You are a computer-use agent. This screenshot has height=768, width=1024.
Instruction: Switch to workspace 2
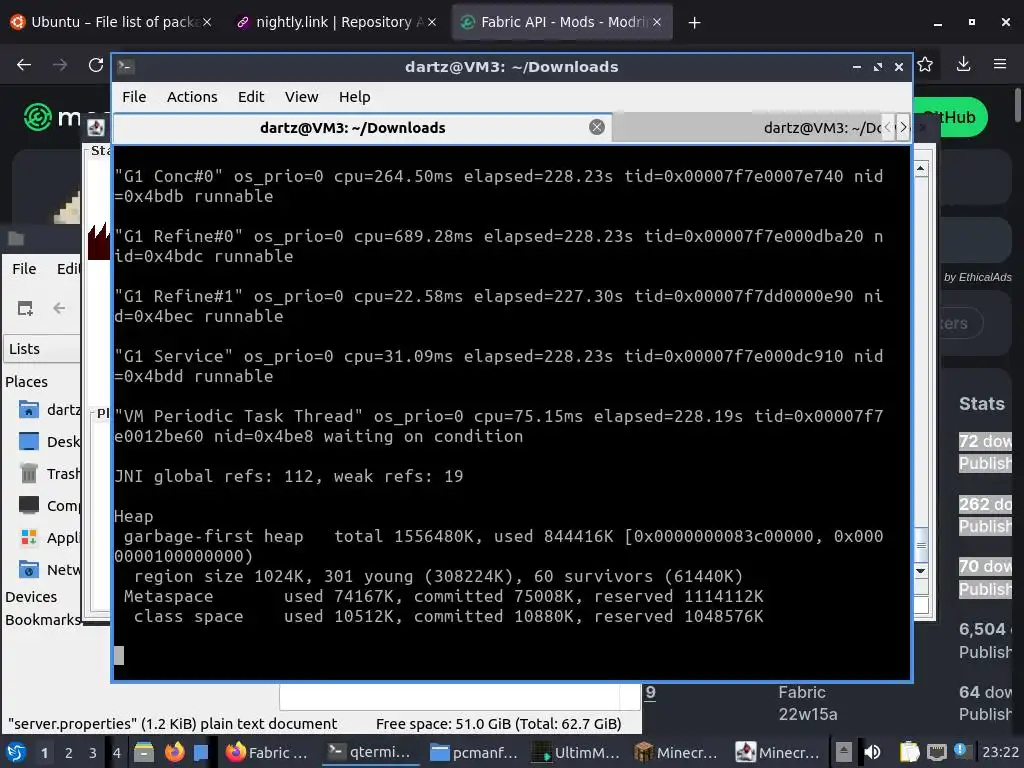click(69, 753)
